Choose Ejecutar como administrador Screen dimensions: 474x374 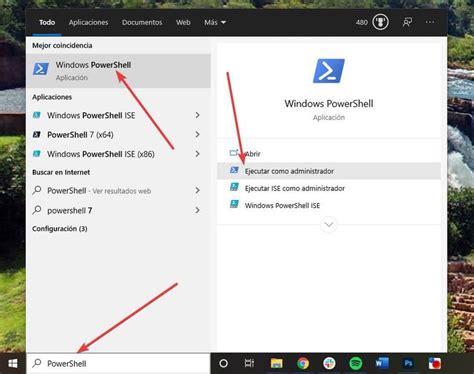(x=329, y=171)
